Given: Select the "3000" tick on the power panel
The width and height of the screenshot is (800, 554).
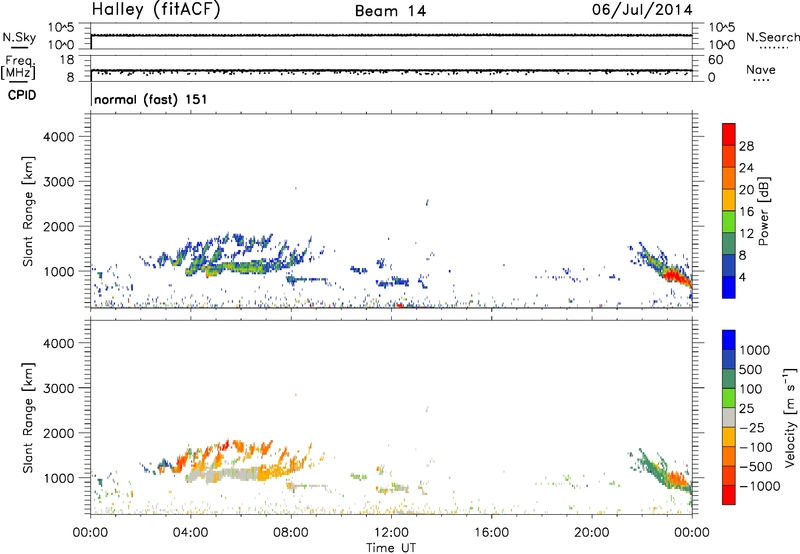Looking at the screenshot, I should pos(58,182).
